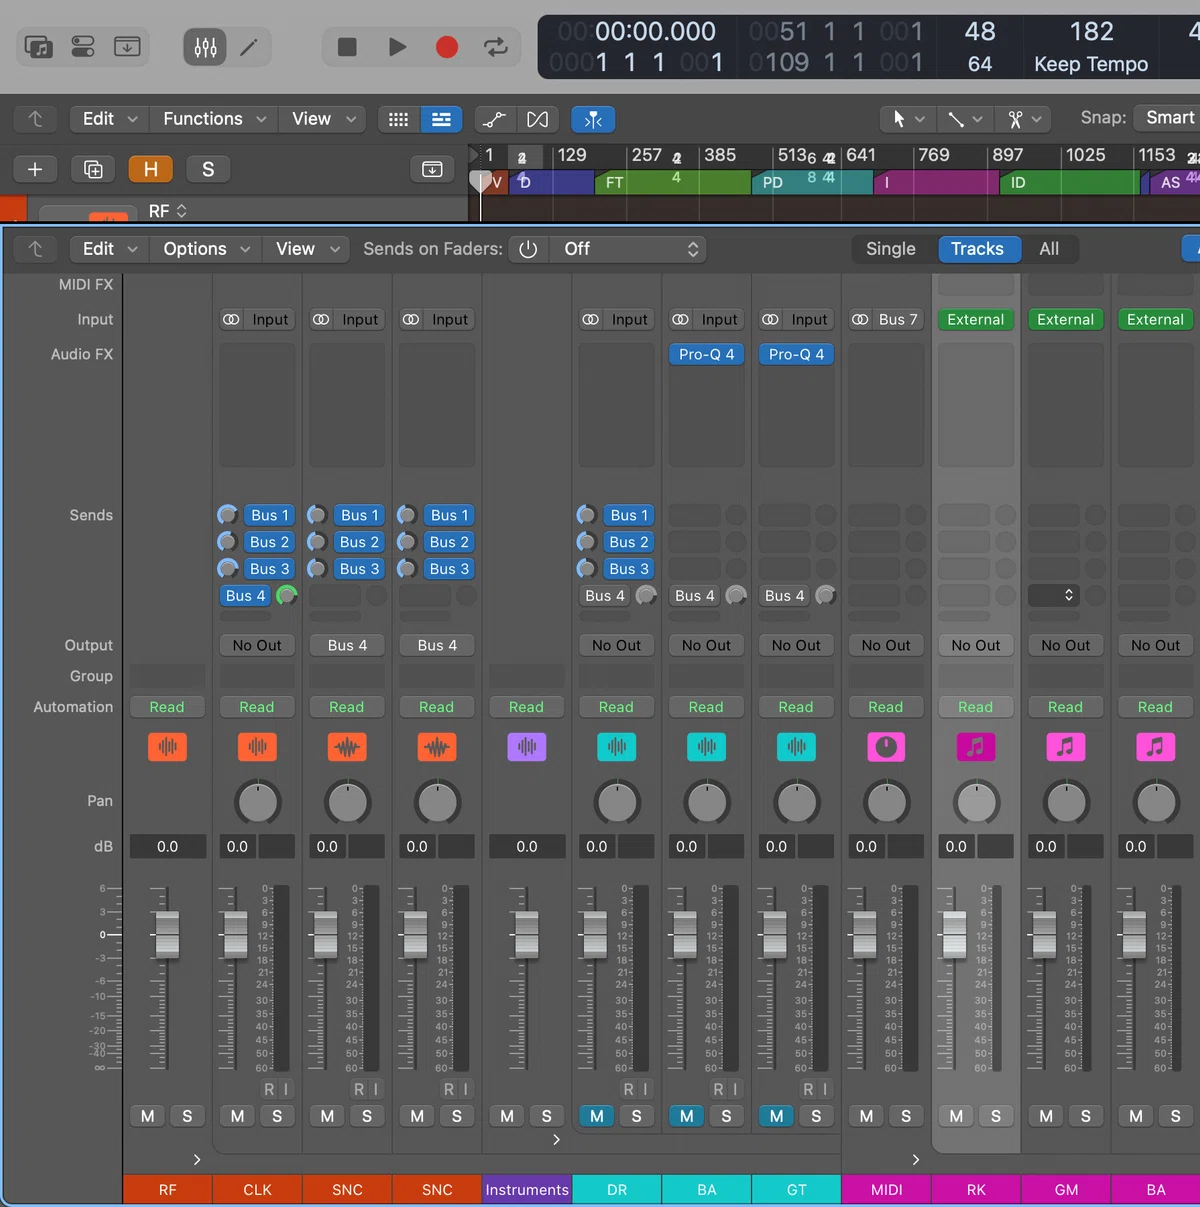Click the Bus 4 output on the first SNC strip

point(347,645)
